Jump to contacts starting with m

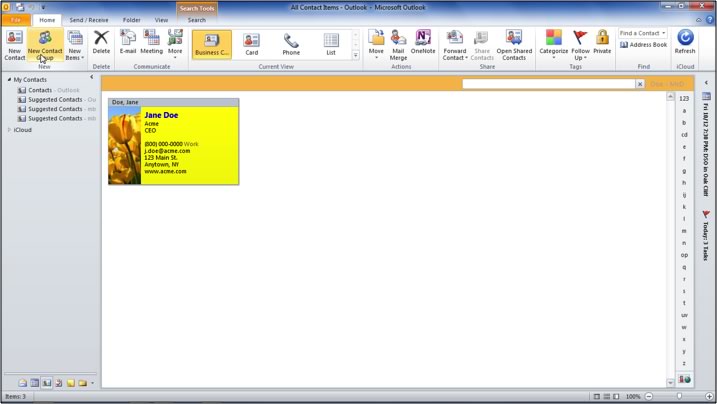point(684,231)
